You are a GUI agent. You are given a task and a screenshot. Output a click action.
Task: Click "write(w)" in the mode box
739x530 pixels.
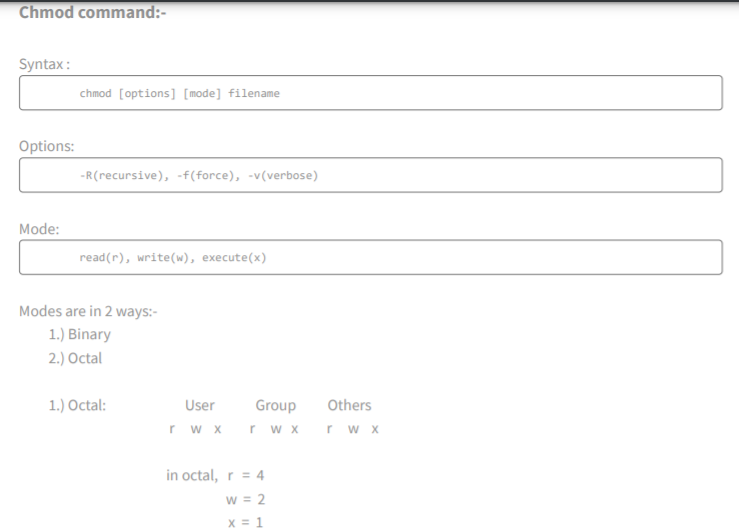(x=166, y=258)
